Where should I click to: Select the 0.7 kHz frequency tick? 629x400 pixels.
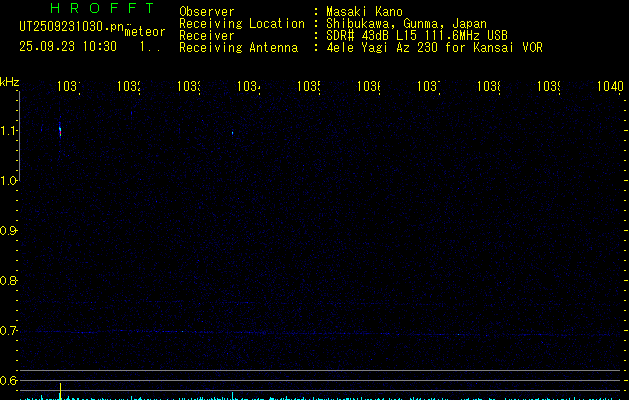pyautogui.click(x=10, y=331)
